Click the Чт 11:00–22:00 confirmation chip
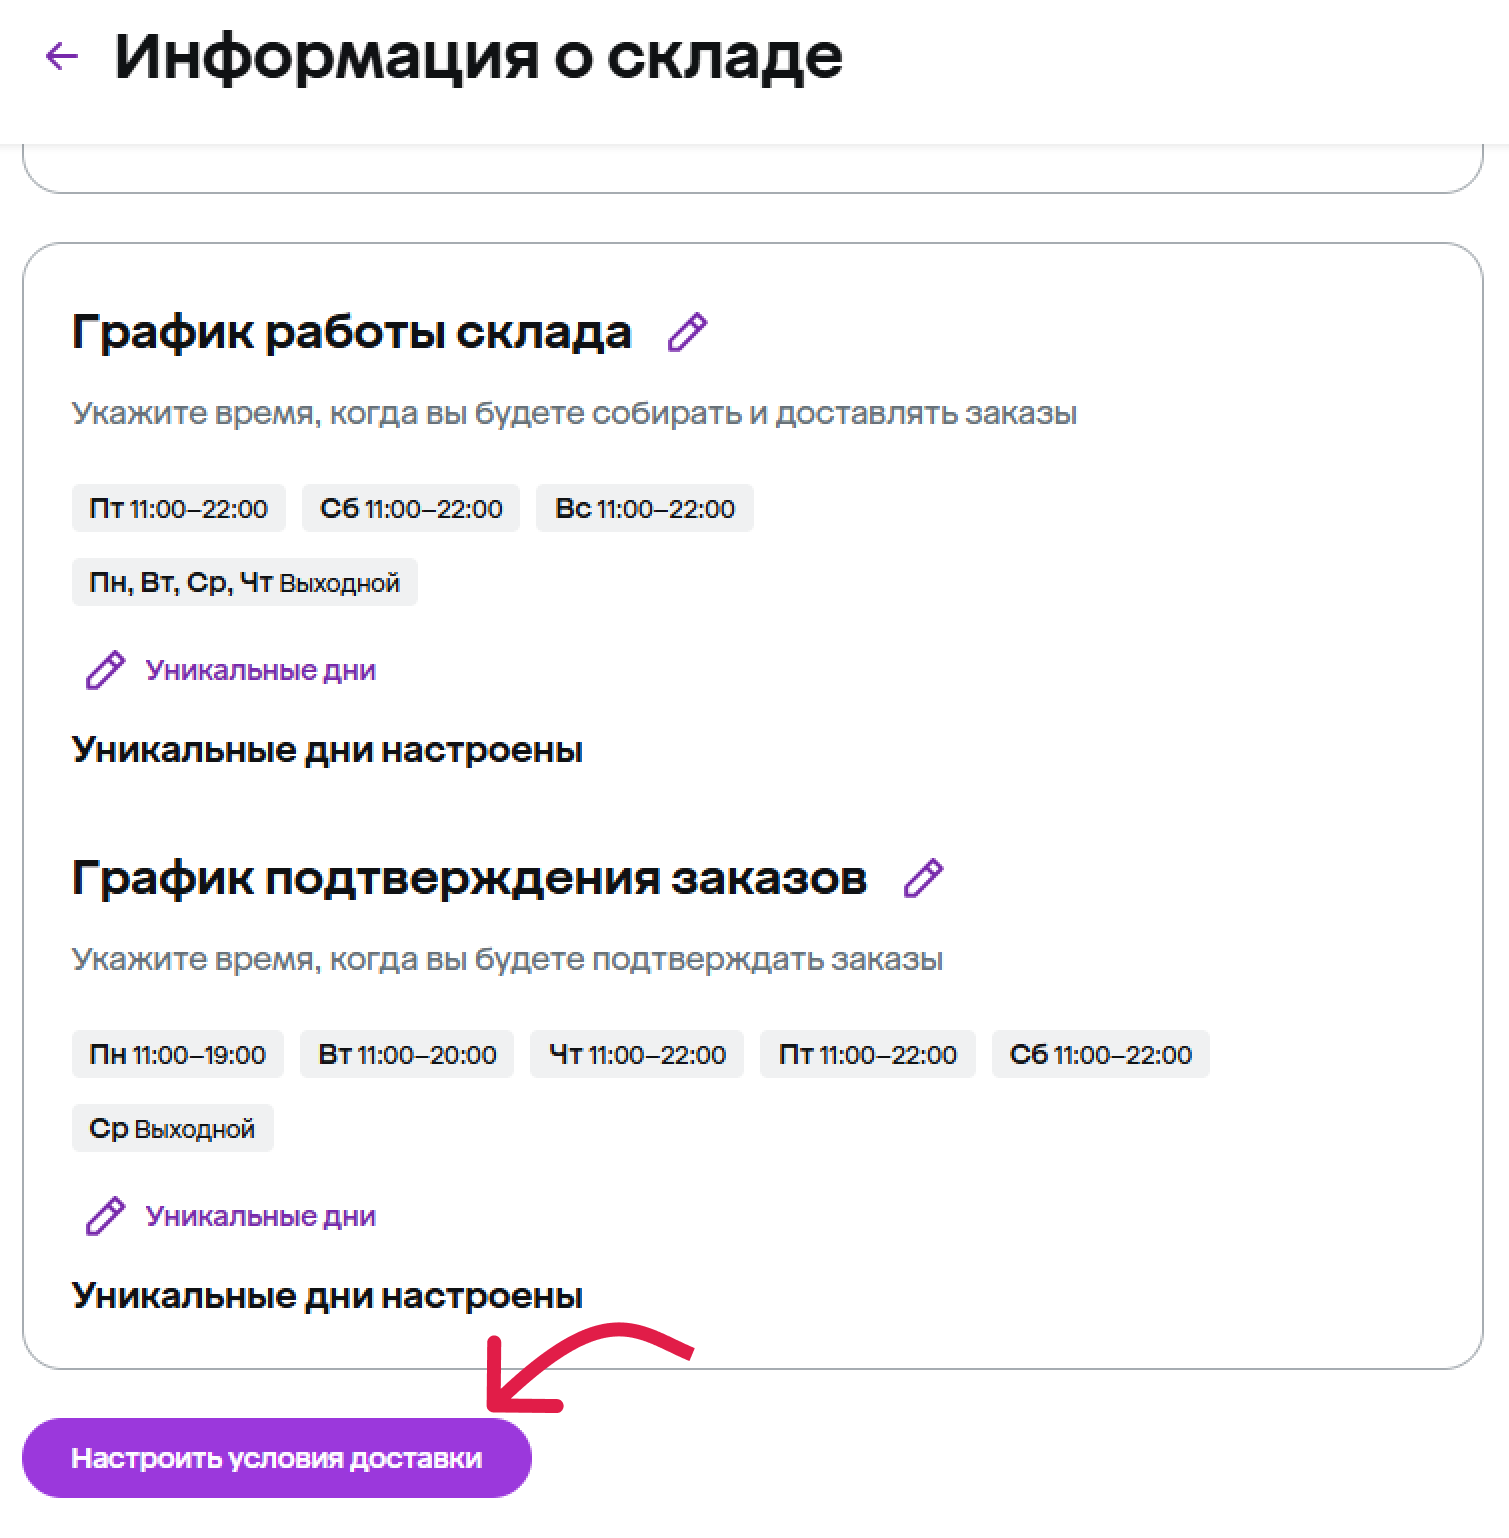This screenshot has height=1538, width=1509. click(637, 1054)
